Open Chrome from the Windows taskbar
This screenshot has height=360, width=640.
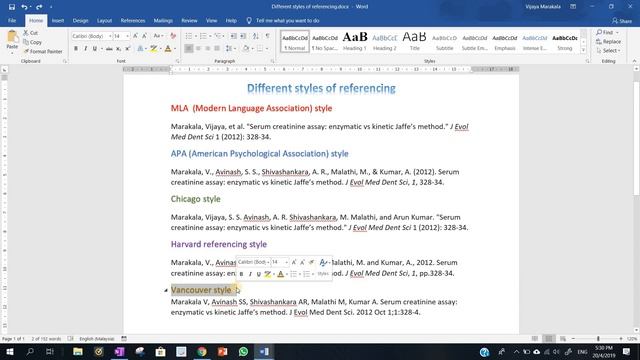point(202,351)
